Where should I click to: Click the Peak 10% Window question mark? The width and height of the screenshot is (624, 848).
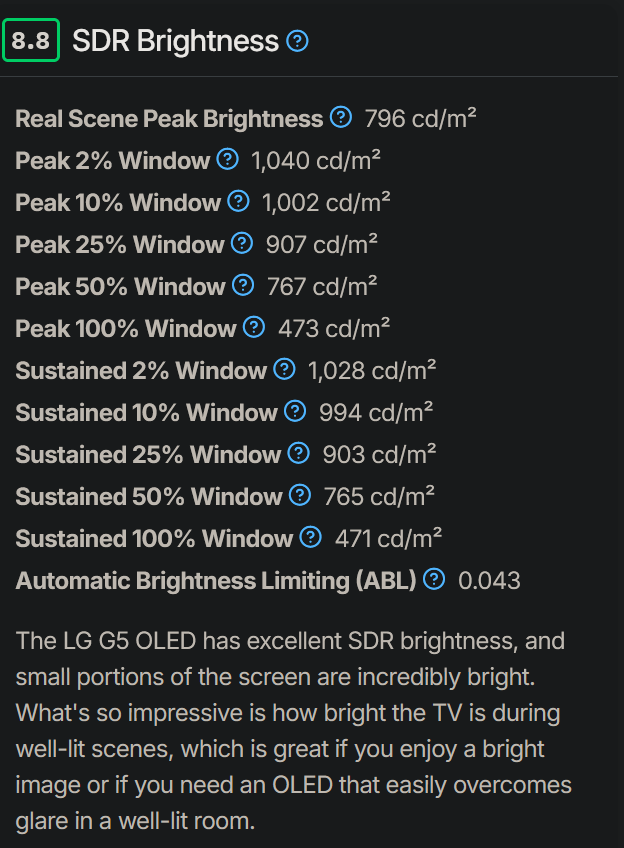237,202
